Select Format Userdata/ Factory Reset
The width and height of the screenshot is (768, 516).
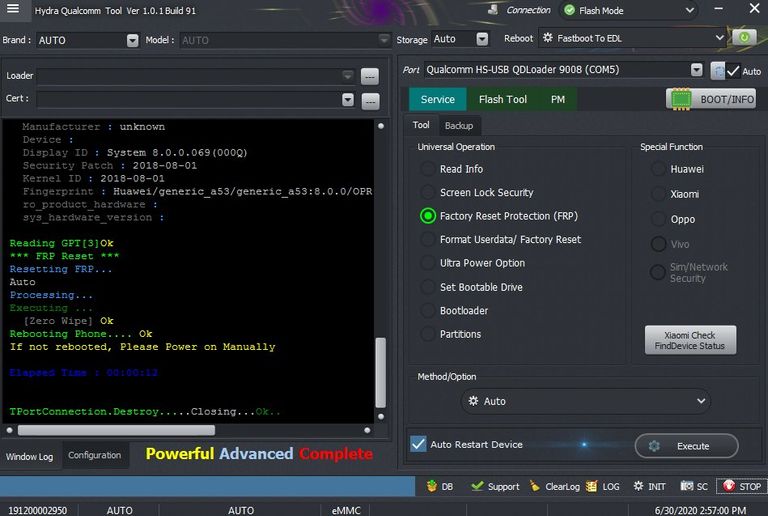428,239
